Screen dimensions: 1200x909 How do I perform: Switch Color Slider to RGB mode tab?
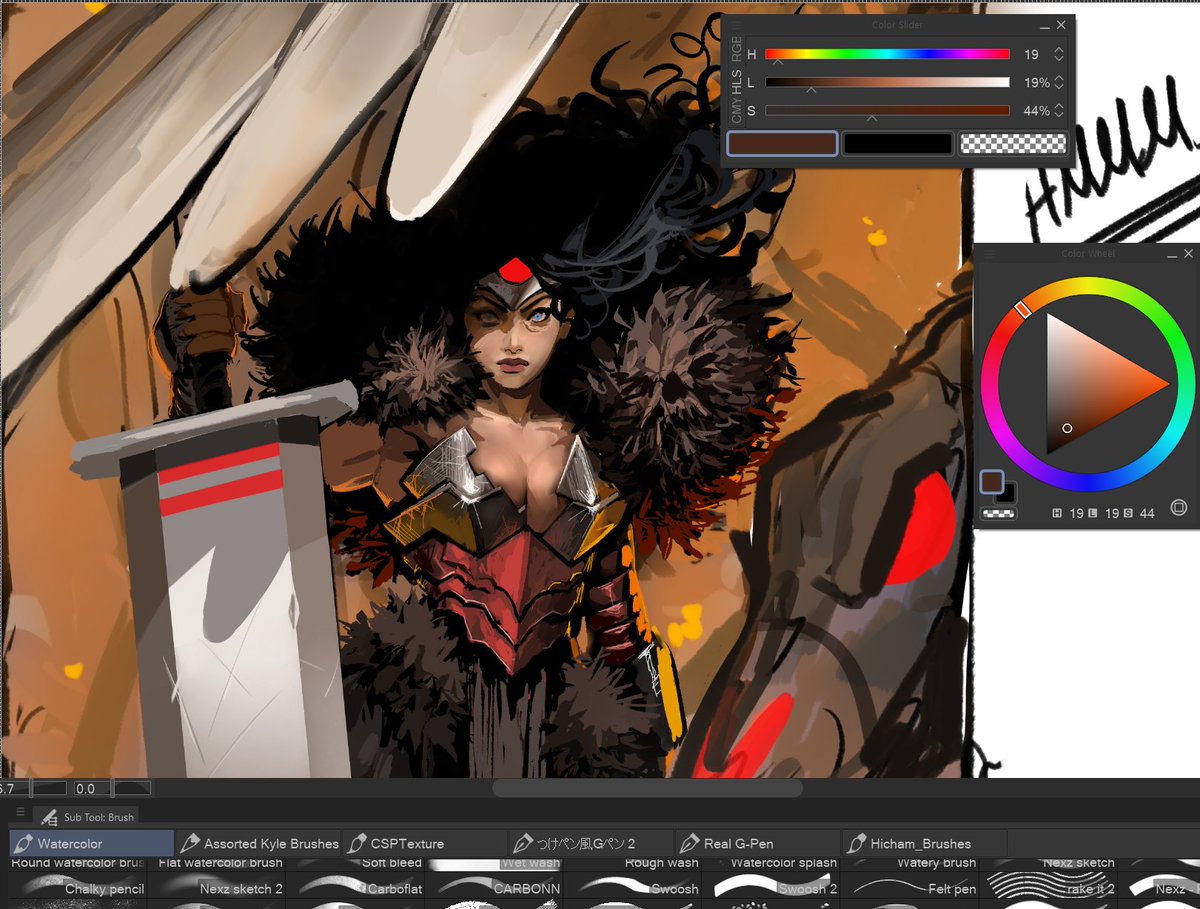pos(737,49)
